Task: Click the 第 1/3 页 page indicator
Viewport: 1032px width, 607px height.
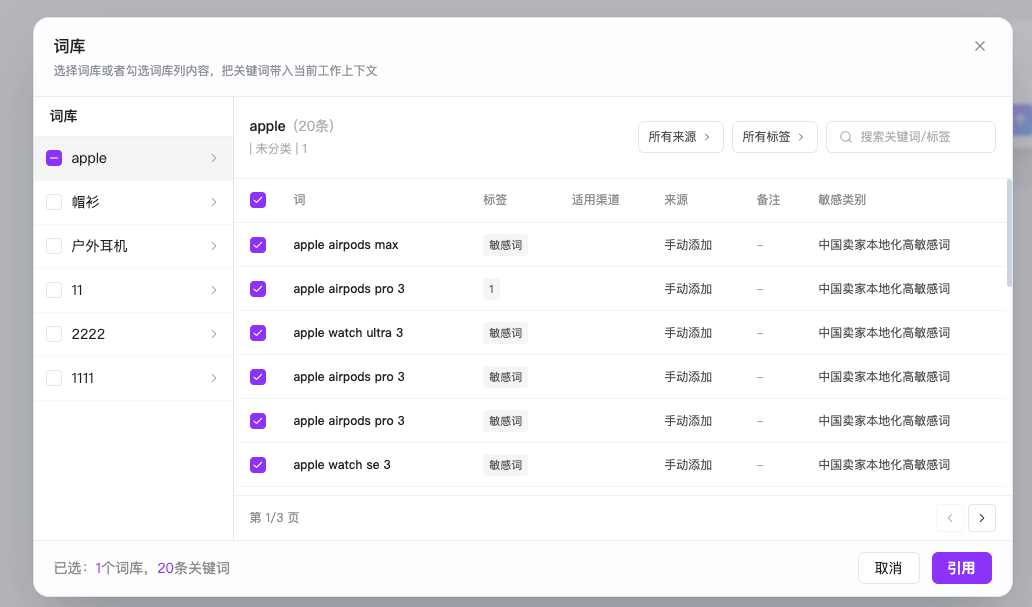Action: coord(274,518)
